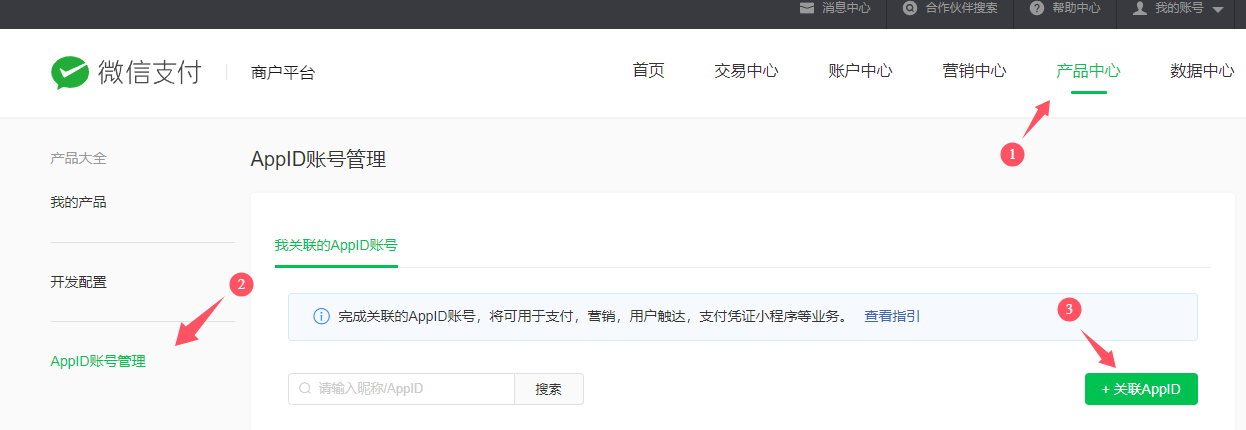Open the 查看指引 link
Image resolution: width=1246 pixels, height=430 pixels.
(892, 316)
